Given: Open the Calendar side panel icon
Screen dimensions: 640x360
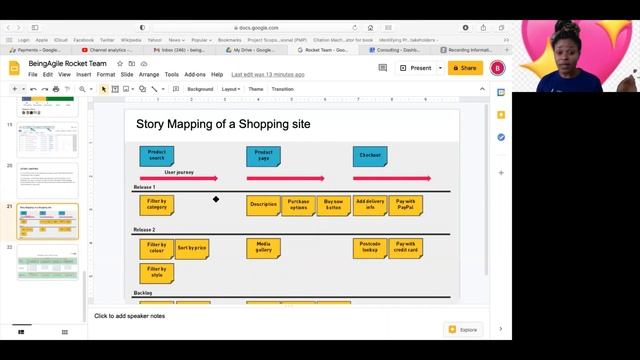Looking at the screenshot, I should click(x=501, y=93).
